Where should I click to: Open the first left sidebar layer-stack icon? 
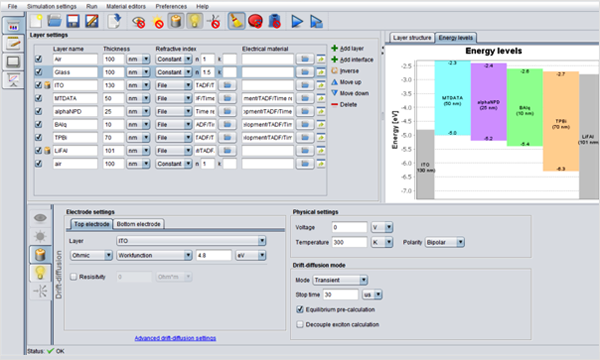click(x=13, y=26)
